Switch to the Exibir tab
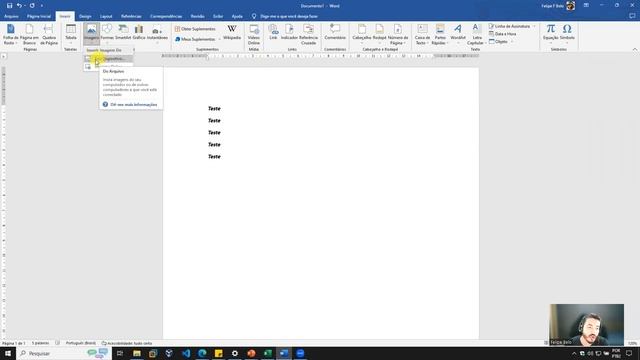 click(218, 16)
